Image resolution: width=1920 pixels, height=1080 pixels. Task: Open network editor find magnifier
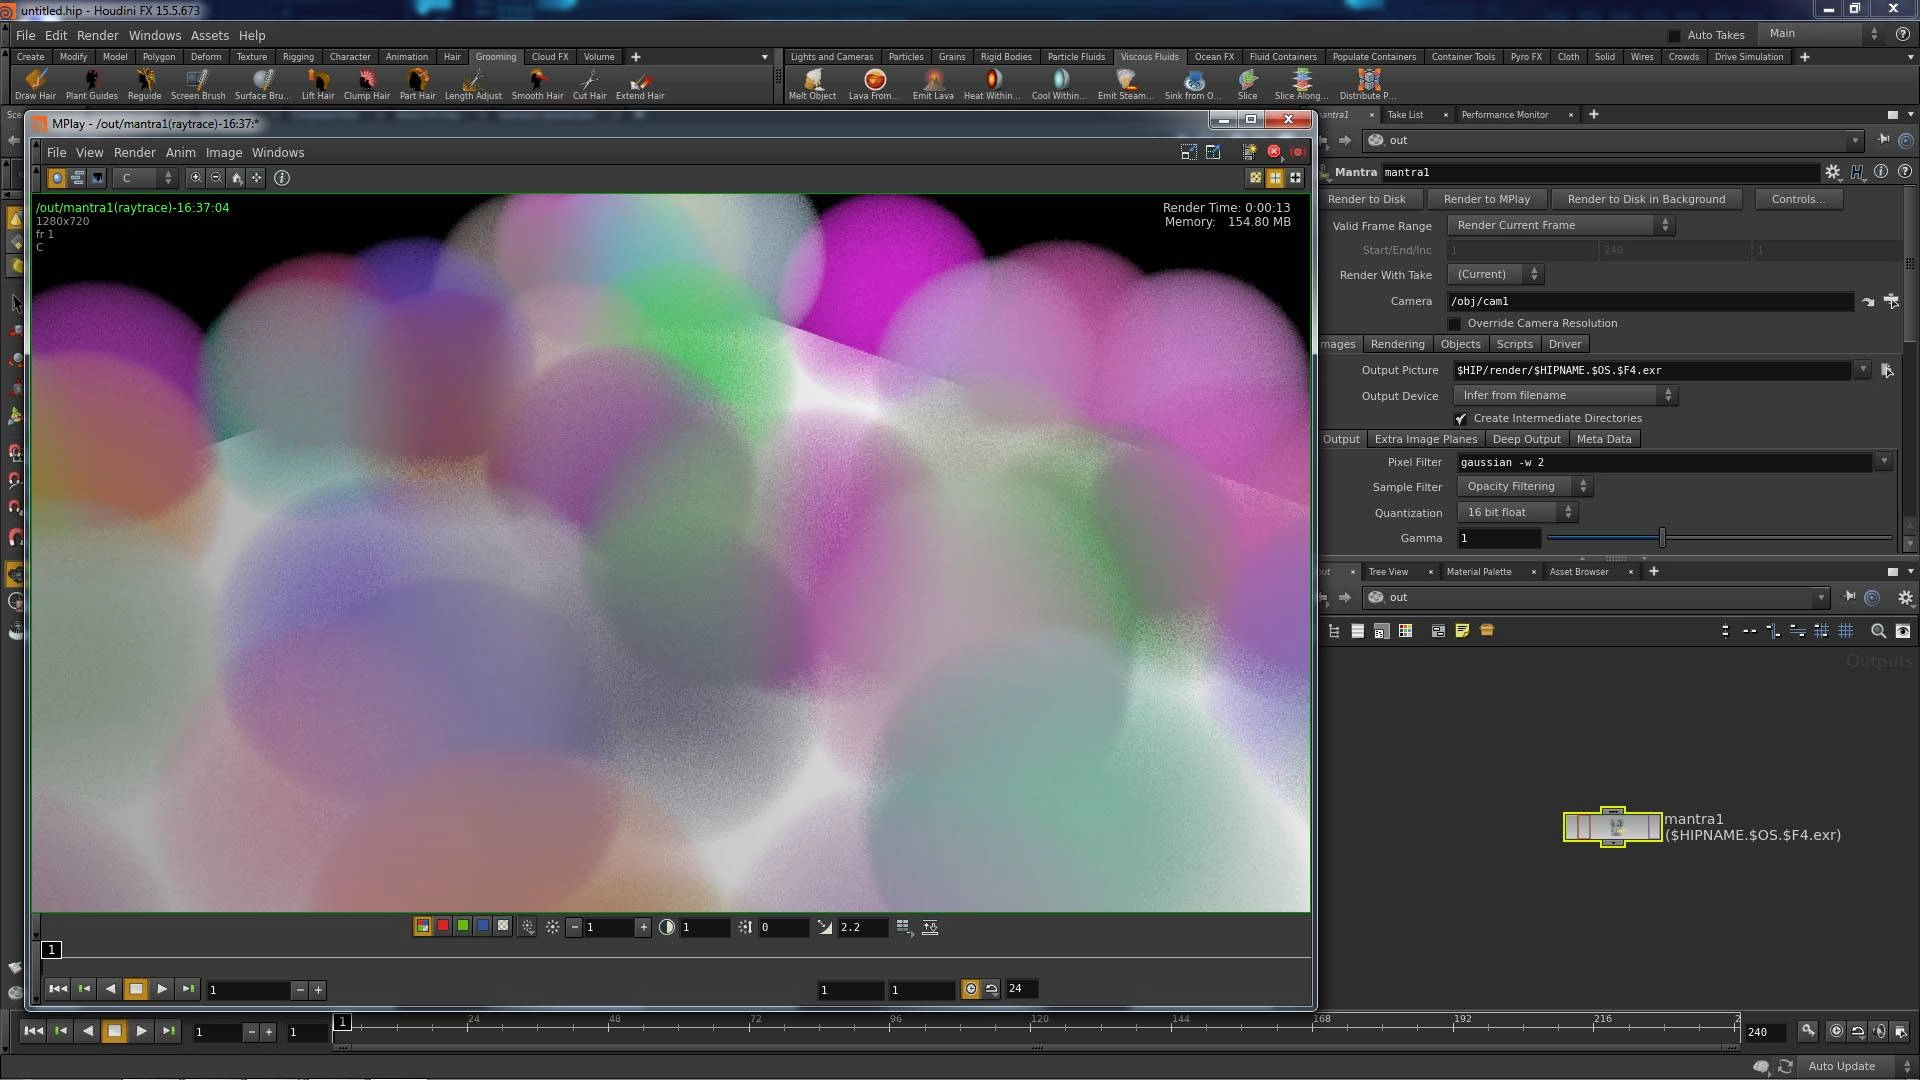tap(1878, 631)
